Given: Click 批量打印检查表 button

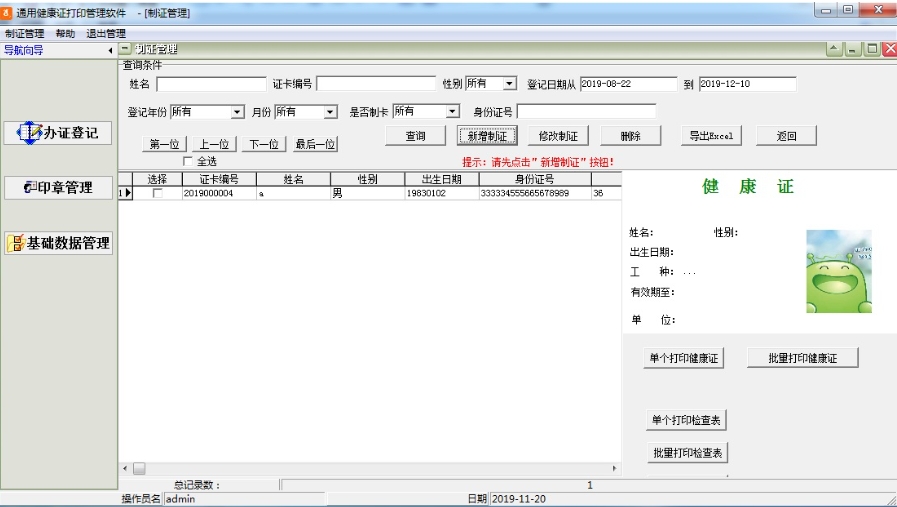Looking at the screenshot, I should [688, 453].
